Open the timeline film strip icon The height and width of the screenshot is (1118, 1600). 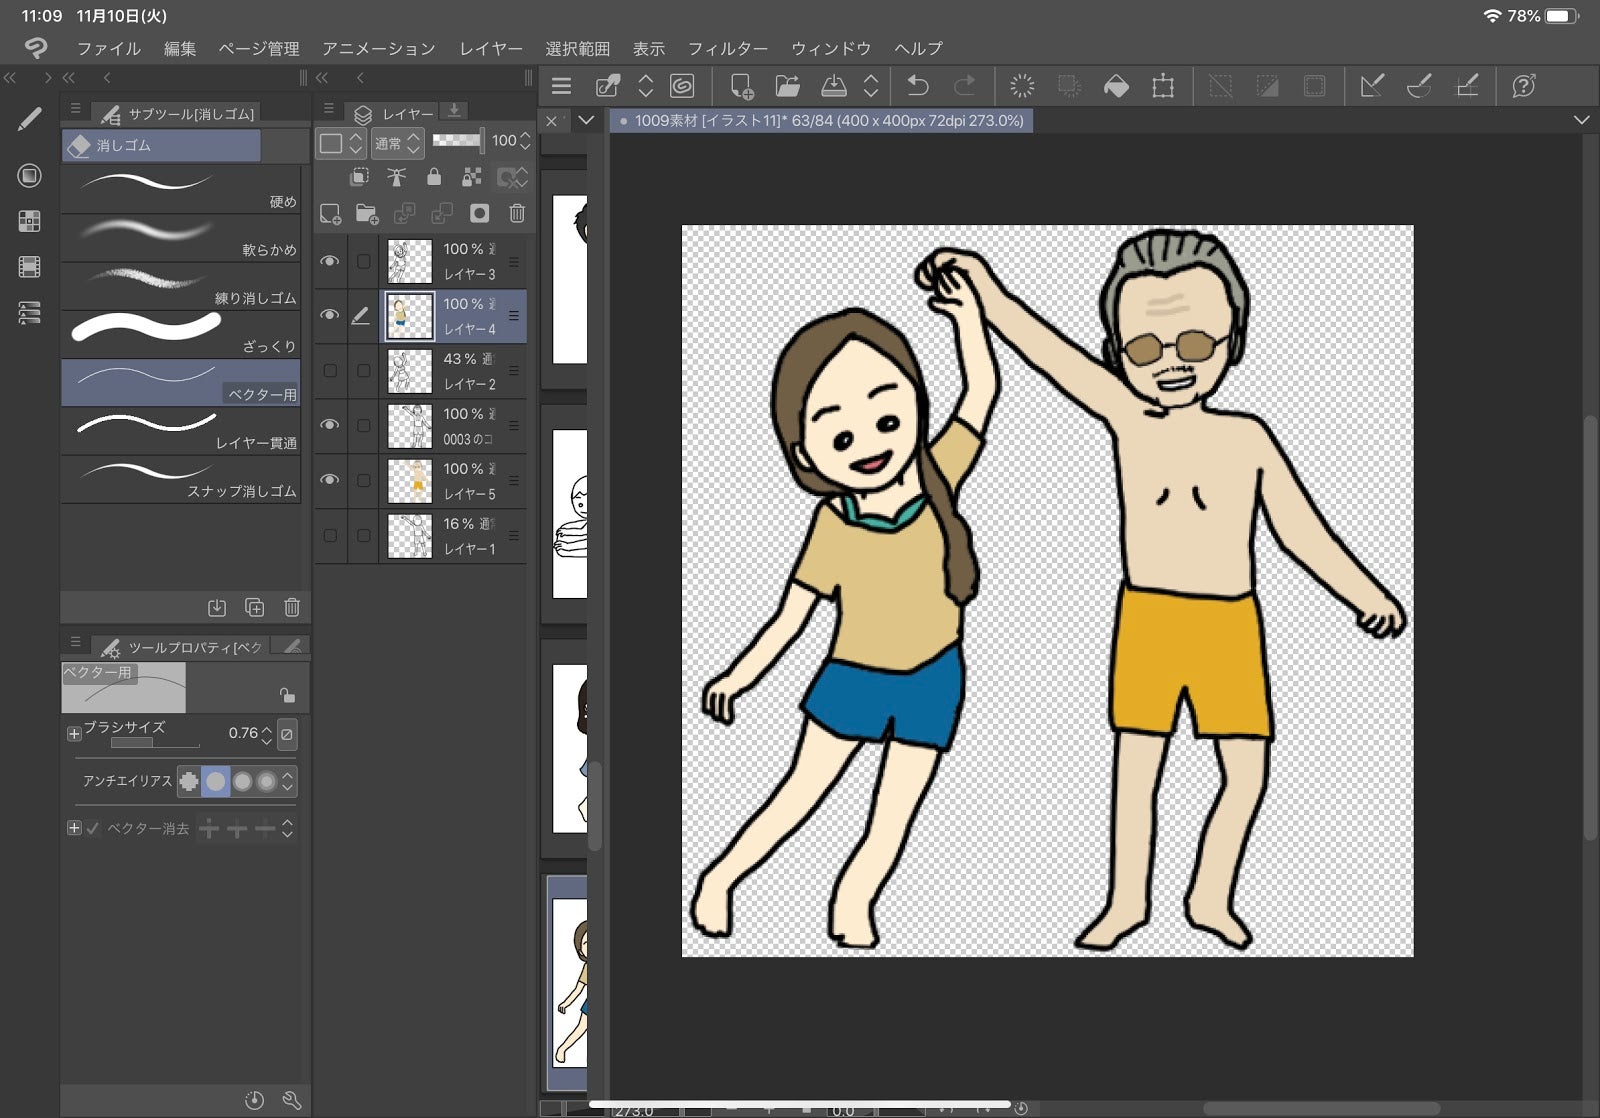30,267
